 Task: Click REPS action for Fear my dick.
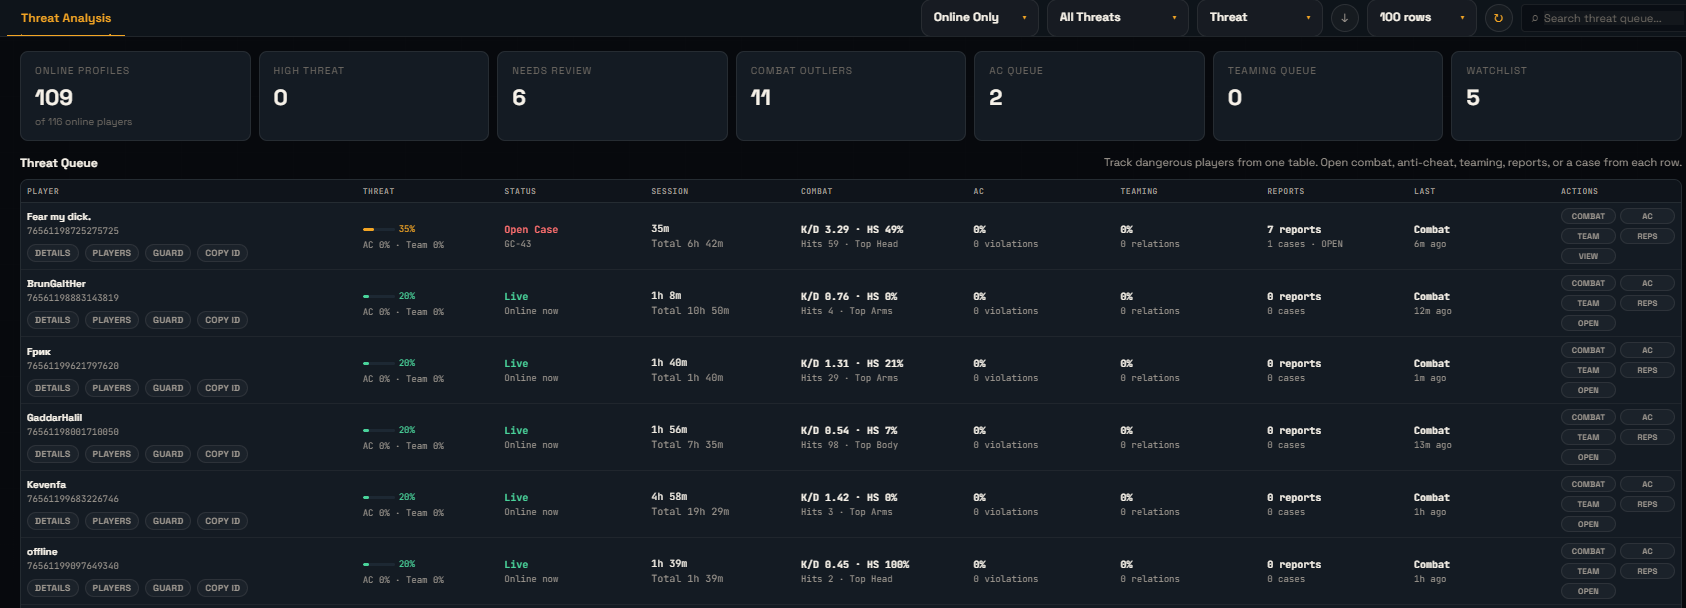1647,236
